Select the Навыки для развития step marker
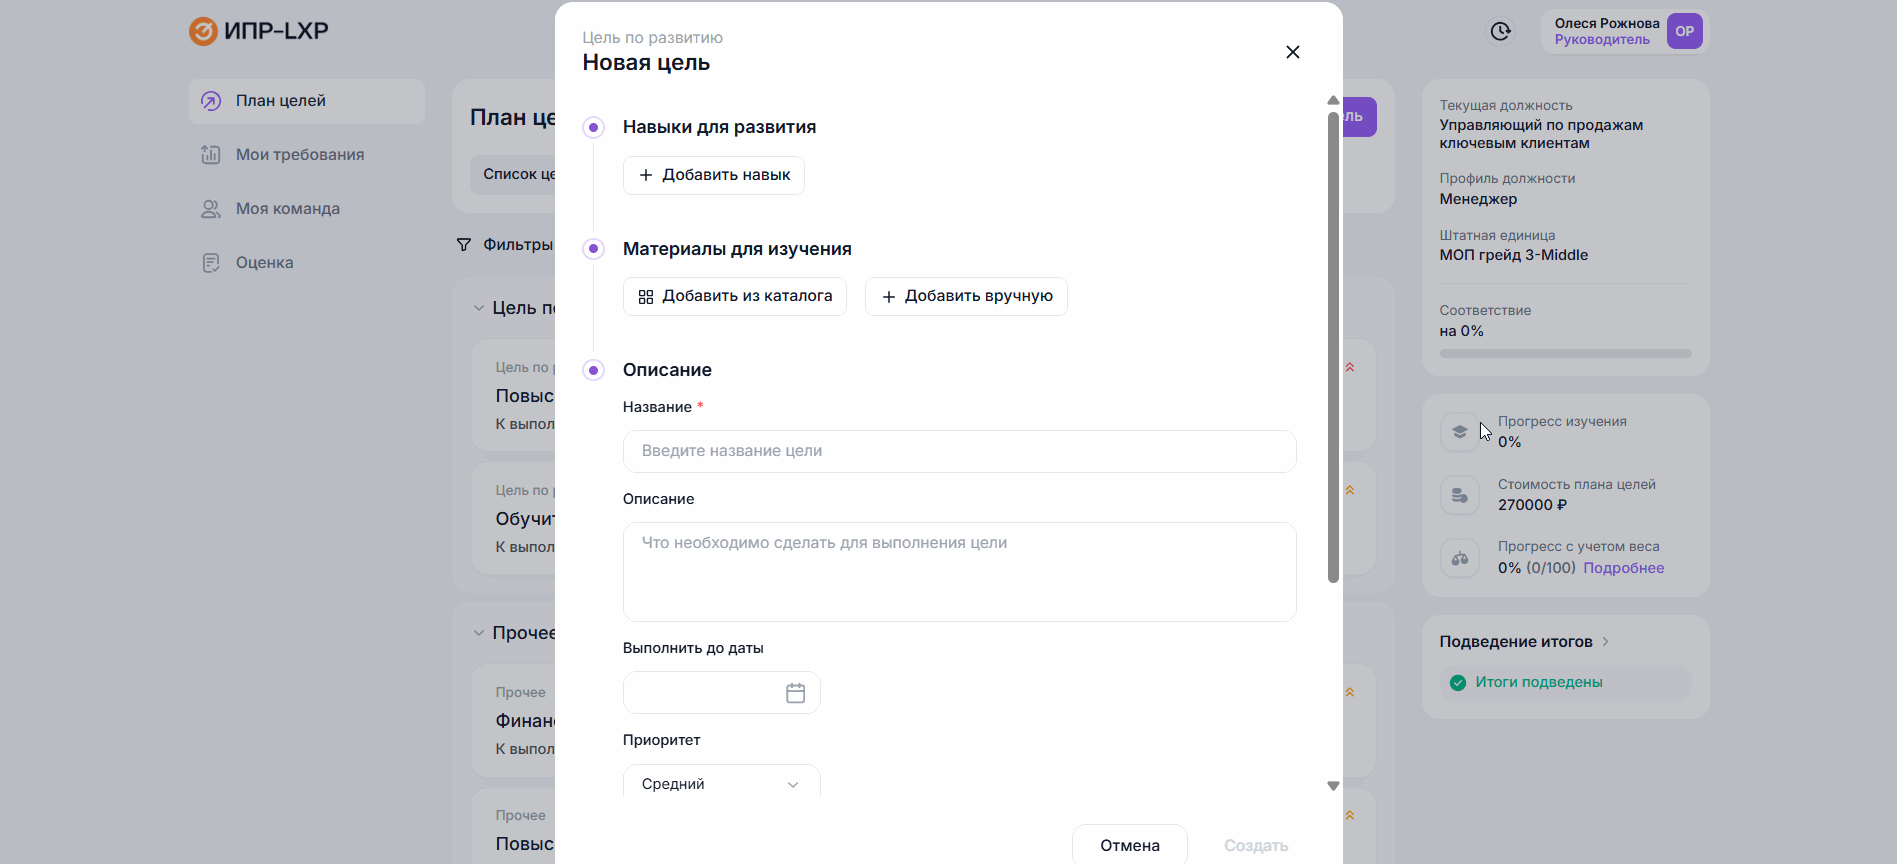 click(x=594, y=128)
